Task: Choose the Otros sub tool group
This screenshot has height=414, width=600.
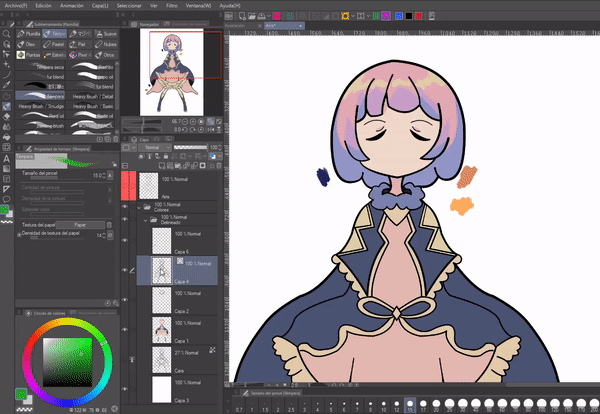Action: pos(106,55)
